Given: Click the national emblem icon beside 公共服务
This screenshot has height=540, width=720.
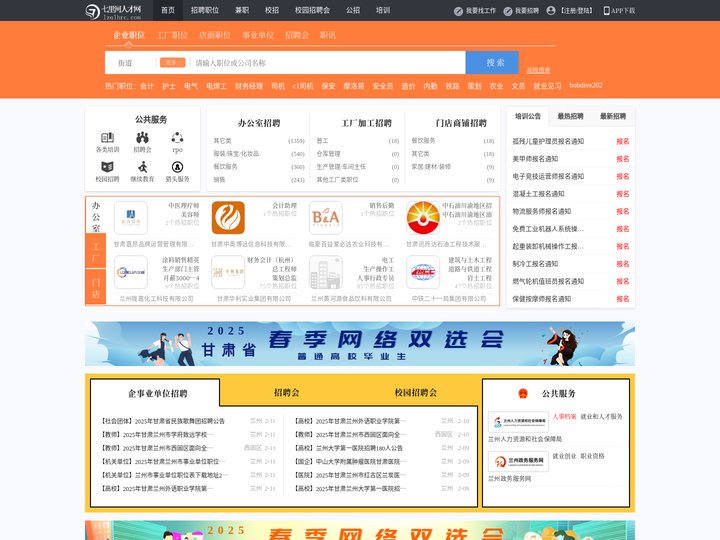Looking at the screenshot, I should [x=523, y=394].
